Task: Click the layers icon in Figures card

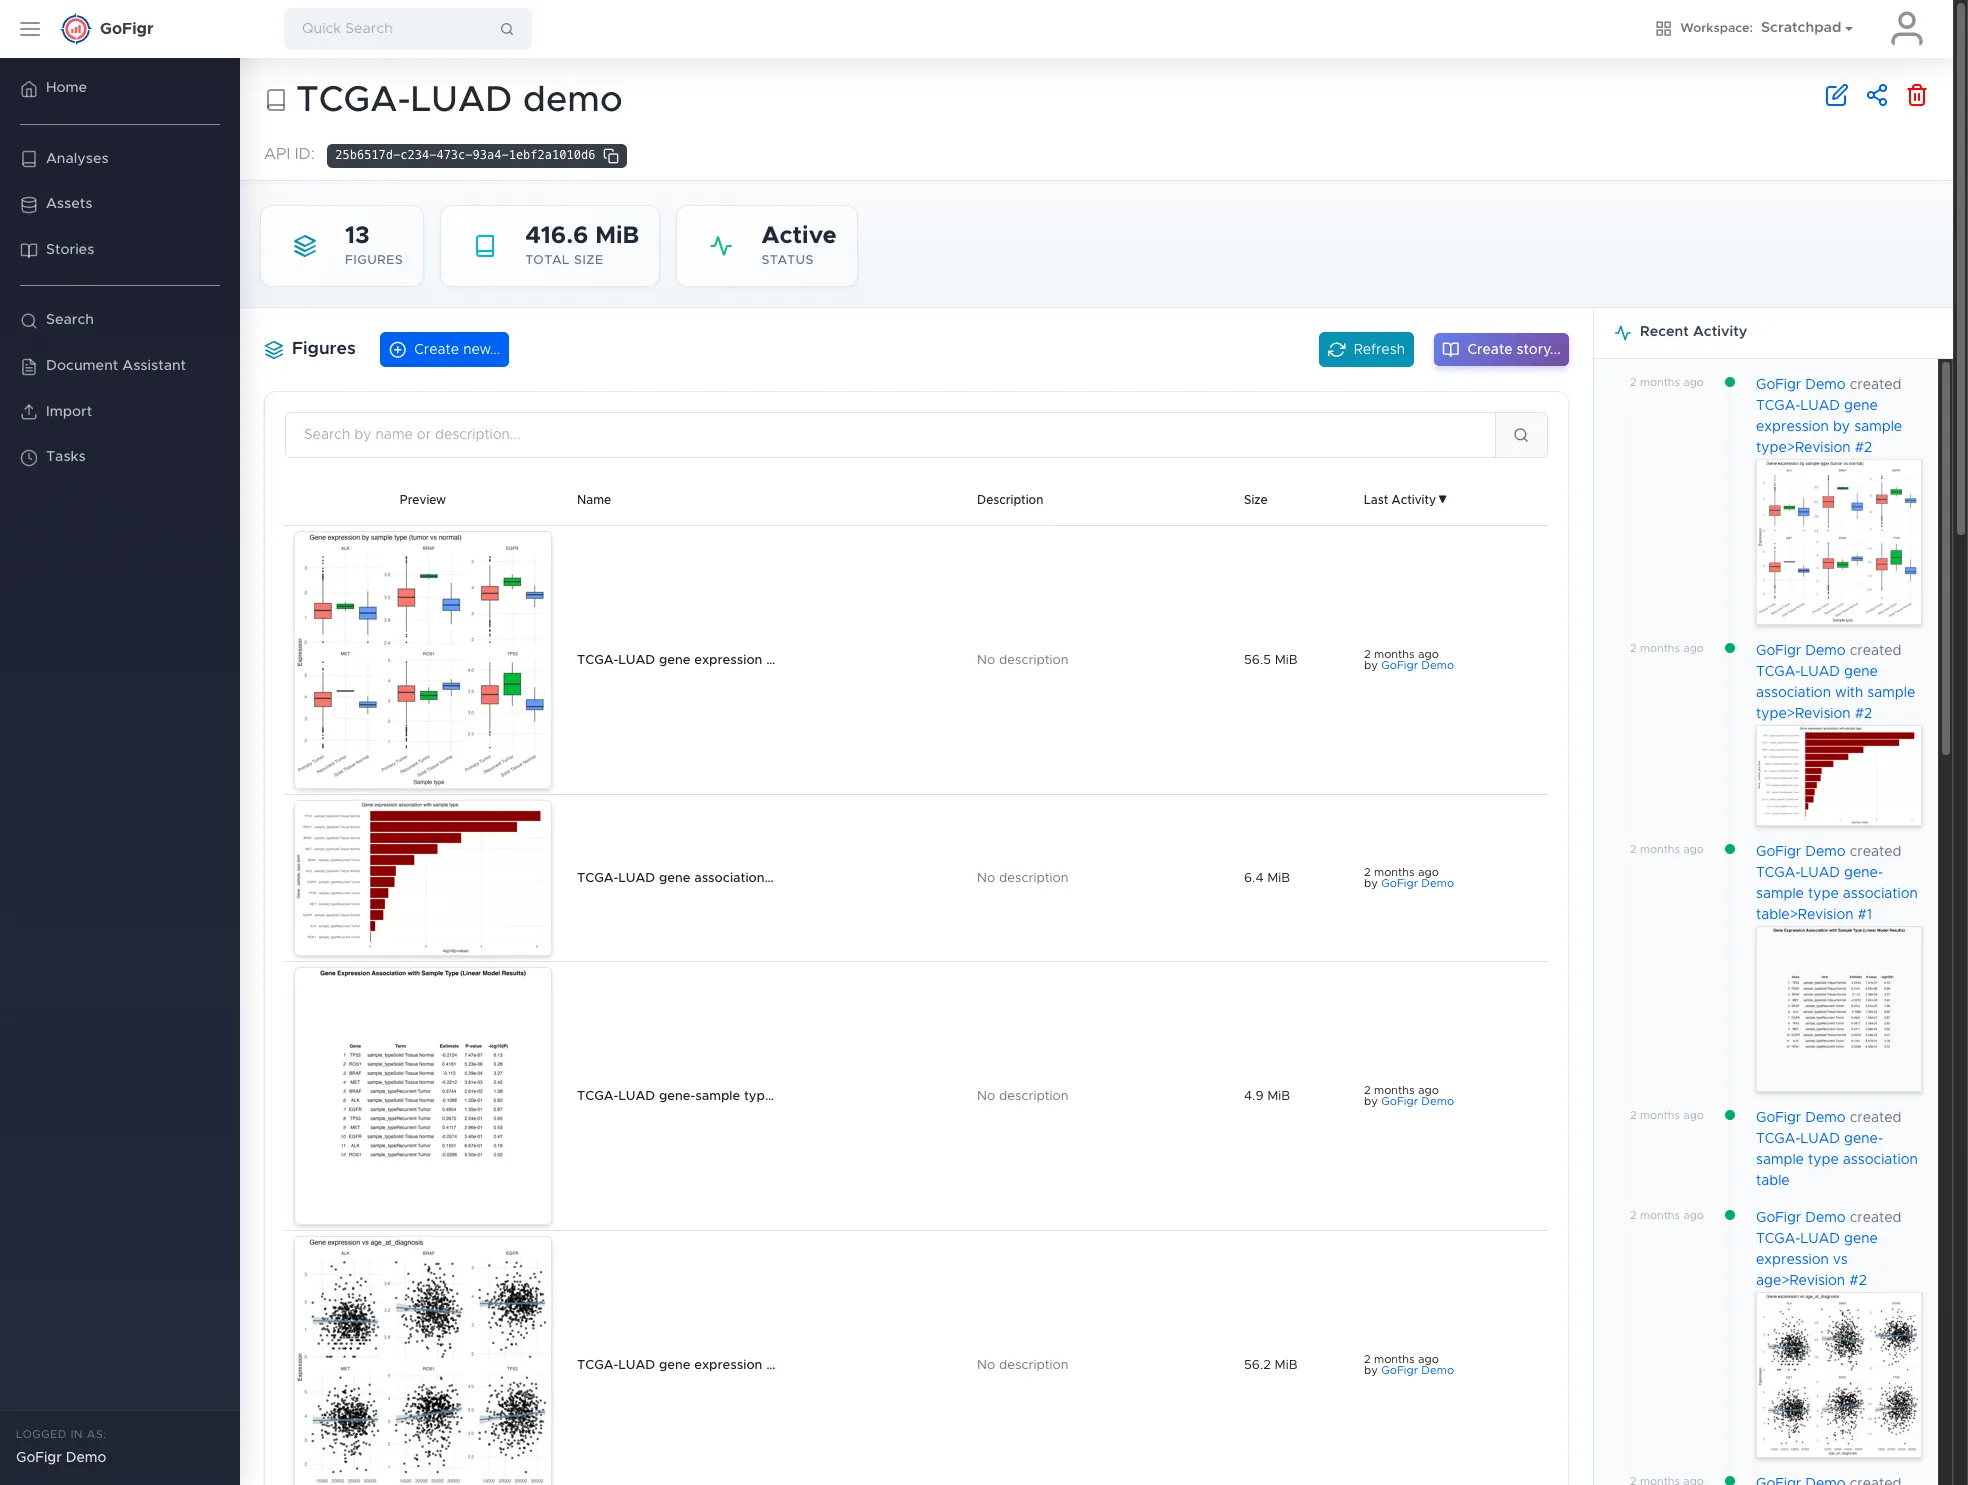Action: [305, 246]
